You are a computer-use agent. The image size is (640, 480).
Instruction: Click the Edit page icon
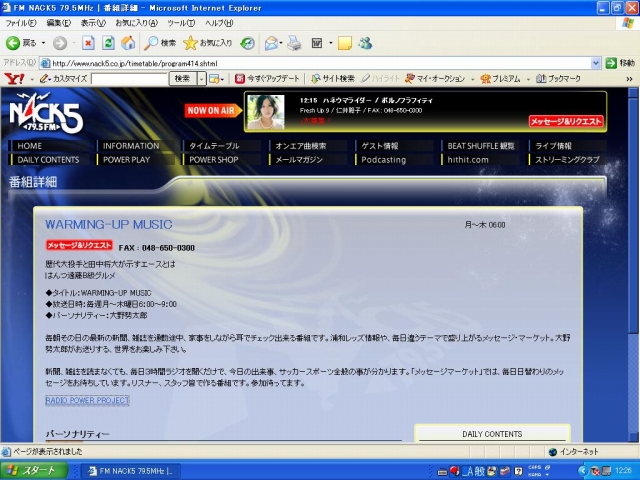tap(317, 43)
